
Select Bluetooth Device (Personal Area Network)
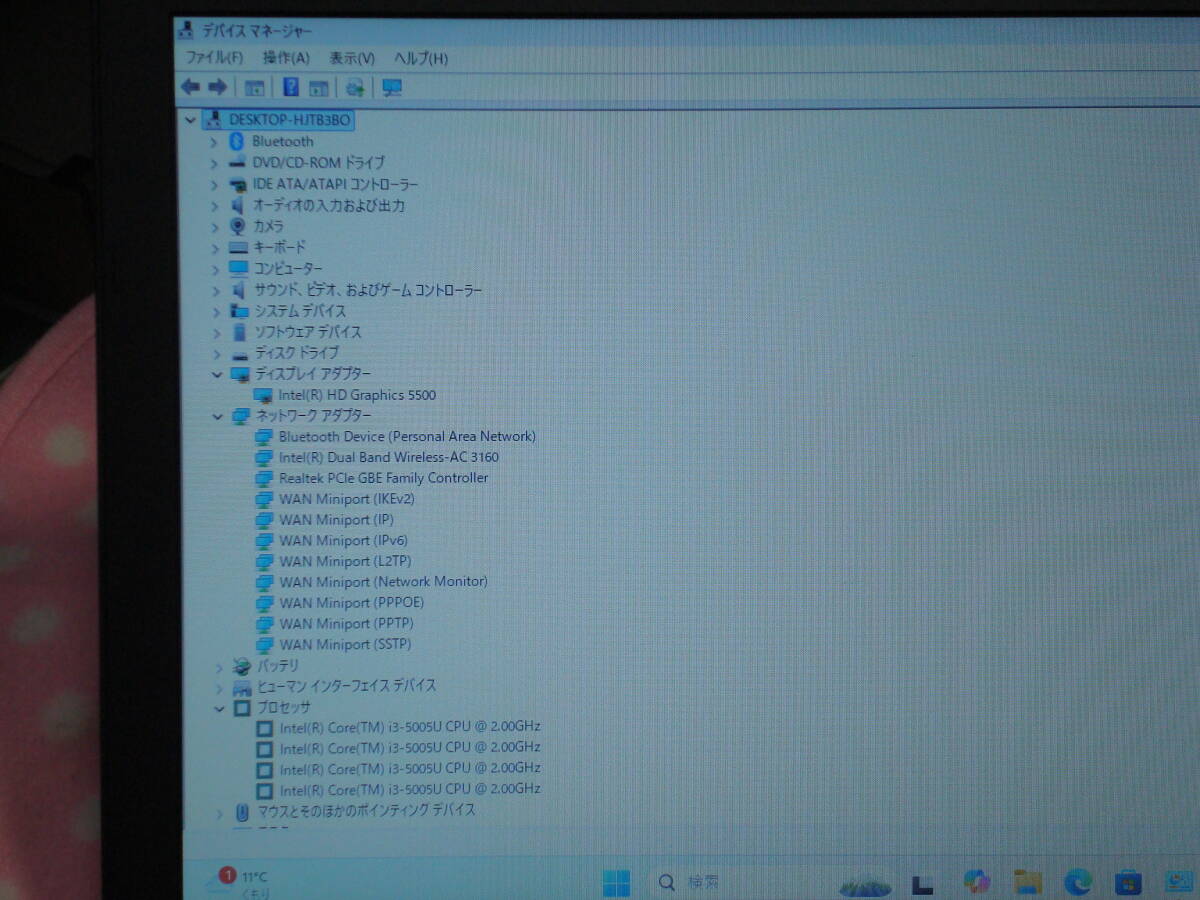407,436
